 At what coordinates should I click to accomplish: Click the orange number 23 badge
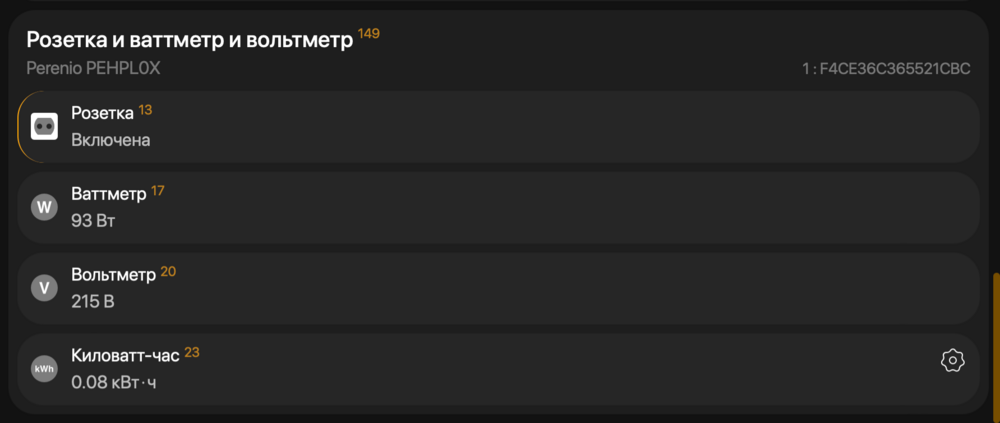192,352
